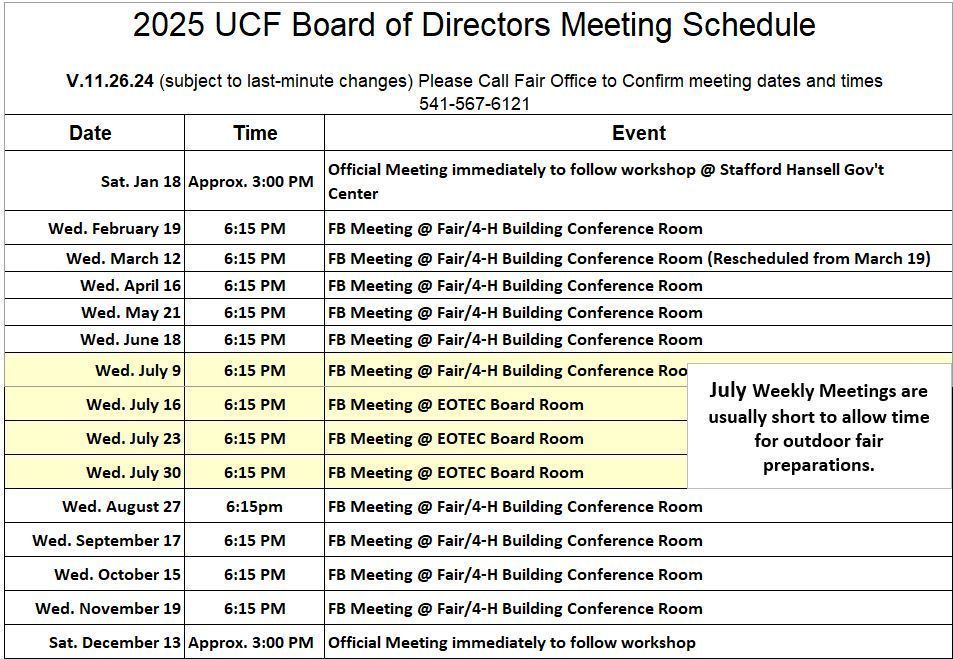The width and height of the screenshot is (953, 659).
Task: Select the Date column header
Action: (x=90, y=133)
